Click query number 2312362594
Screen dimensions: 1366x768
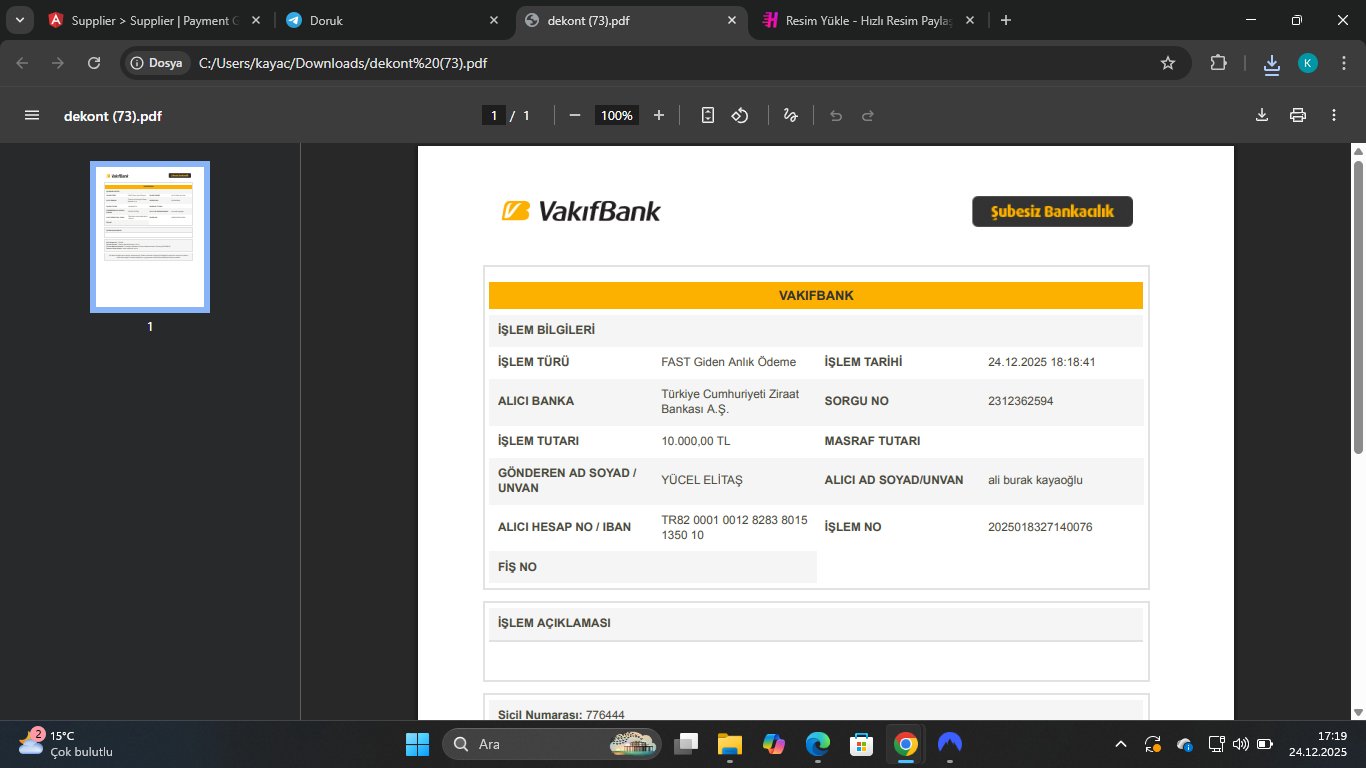click(1020, 401)
